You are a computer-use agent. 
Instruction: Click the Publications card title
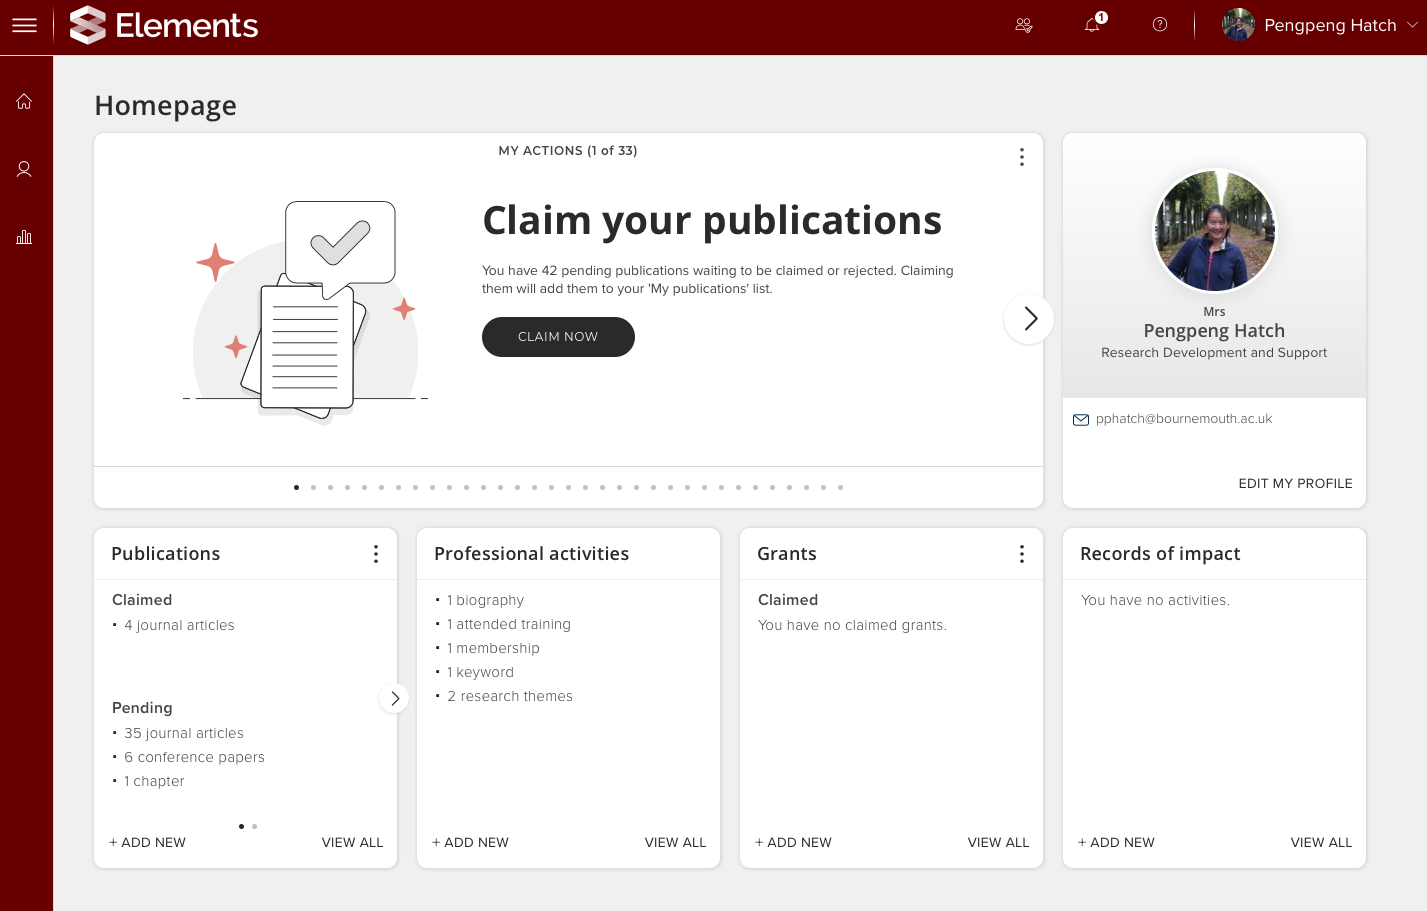pos(166,554)
